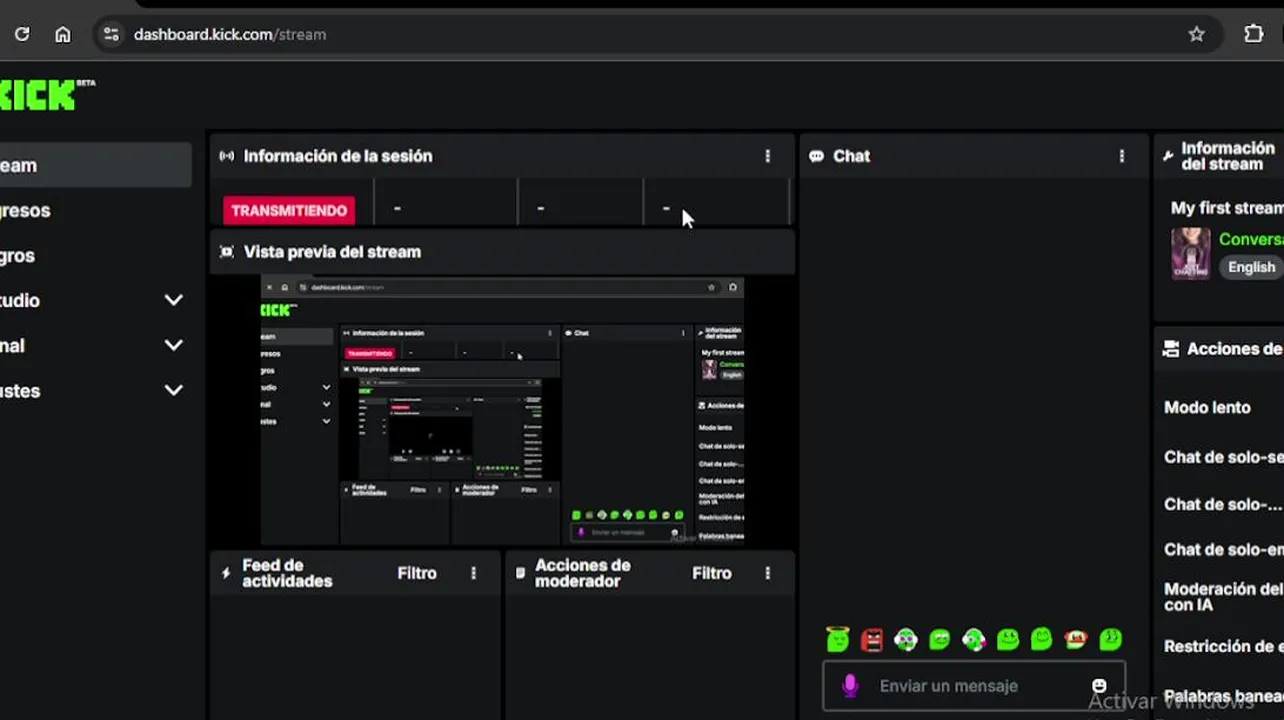The image size is (1284, 720).
Task: Click the stream preview video
Action: (502, 410)
